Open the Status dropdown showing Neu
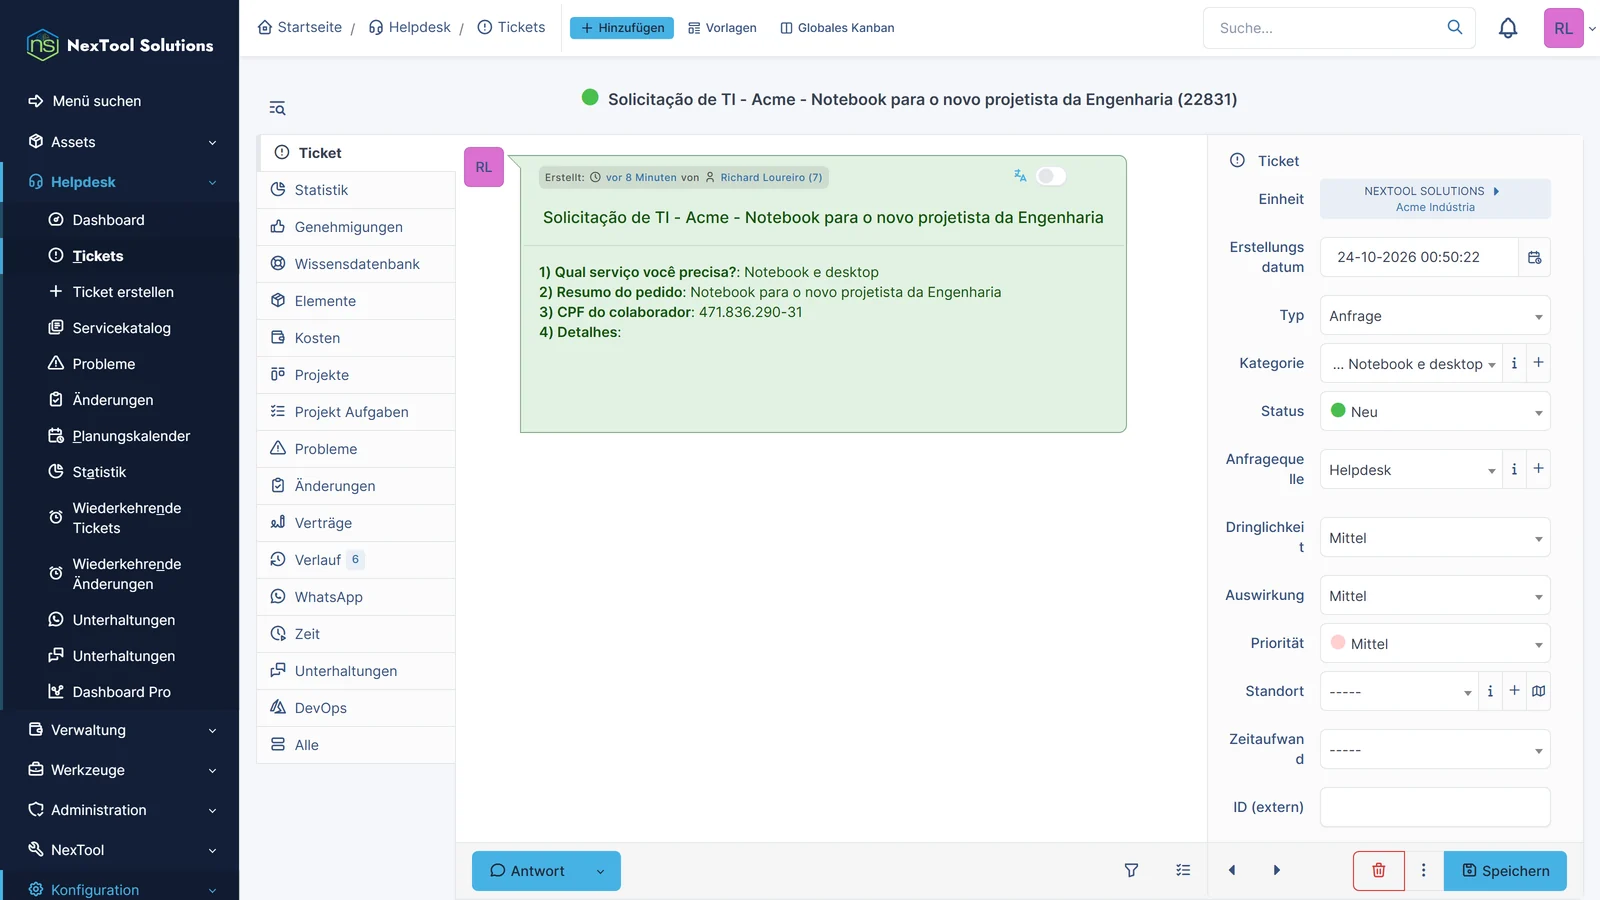 tap(1435, 412)
